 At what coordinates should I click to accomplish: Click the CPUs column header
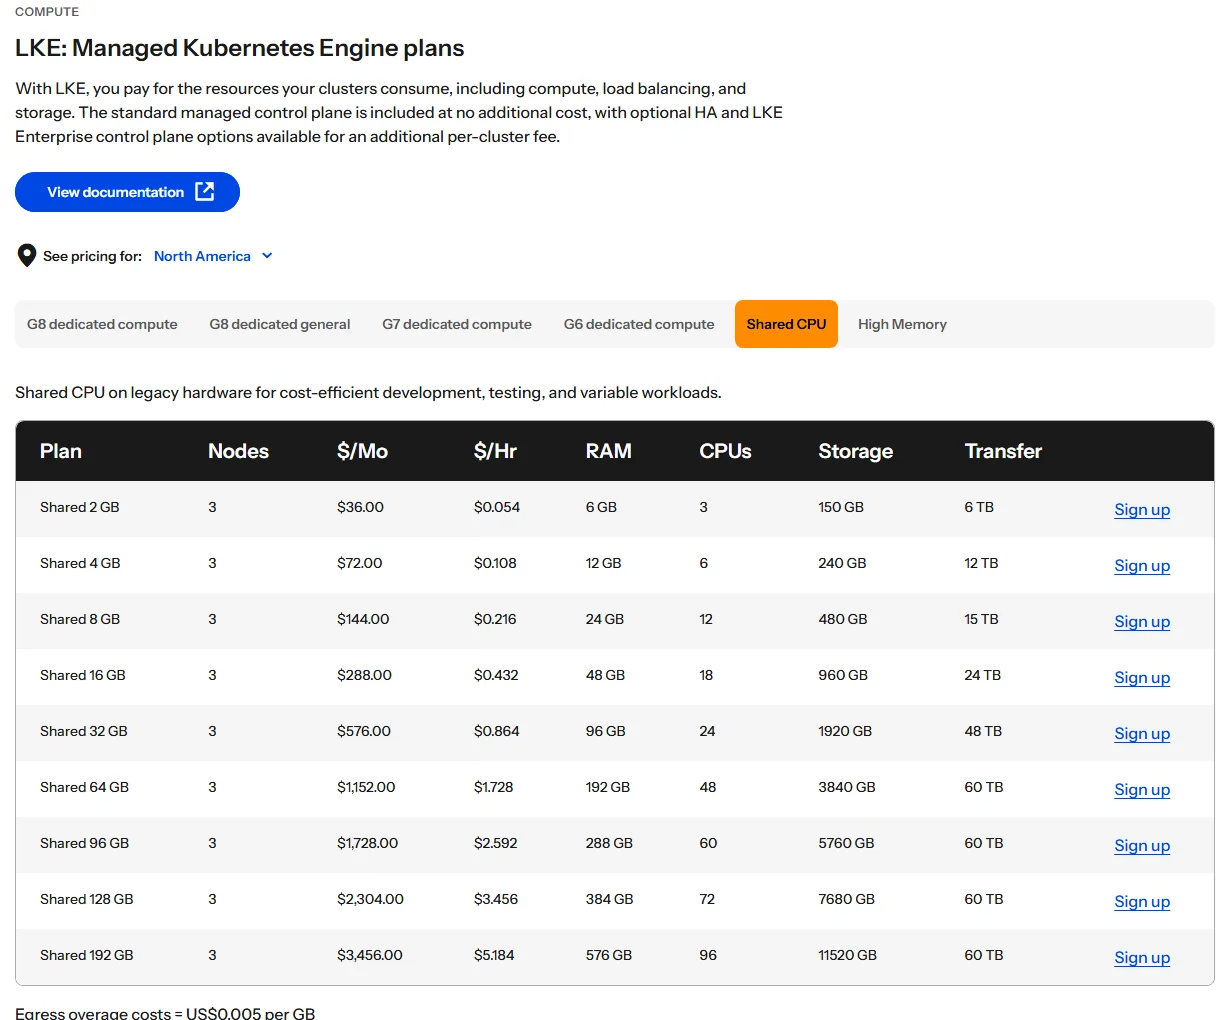click(x=725, y=451)
